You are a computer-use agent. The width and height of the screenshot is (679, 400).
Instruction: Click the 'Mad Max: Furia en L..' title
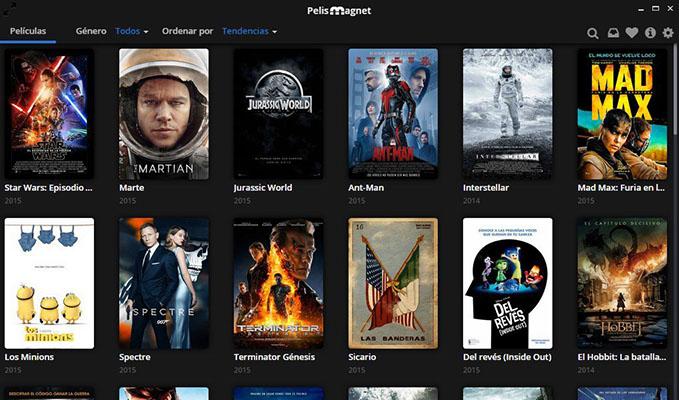click(x=621, y=188)
